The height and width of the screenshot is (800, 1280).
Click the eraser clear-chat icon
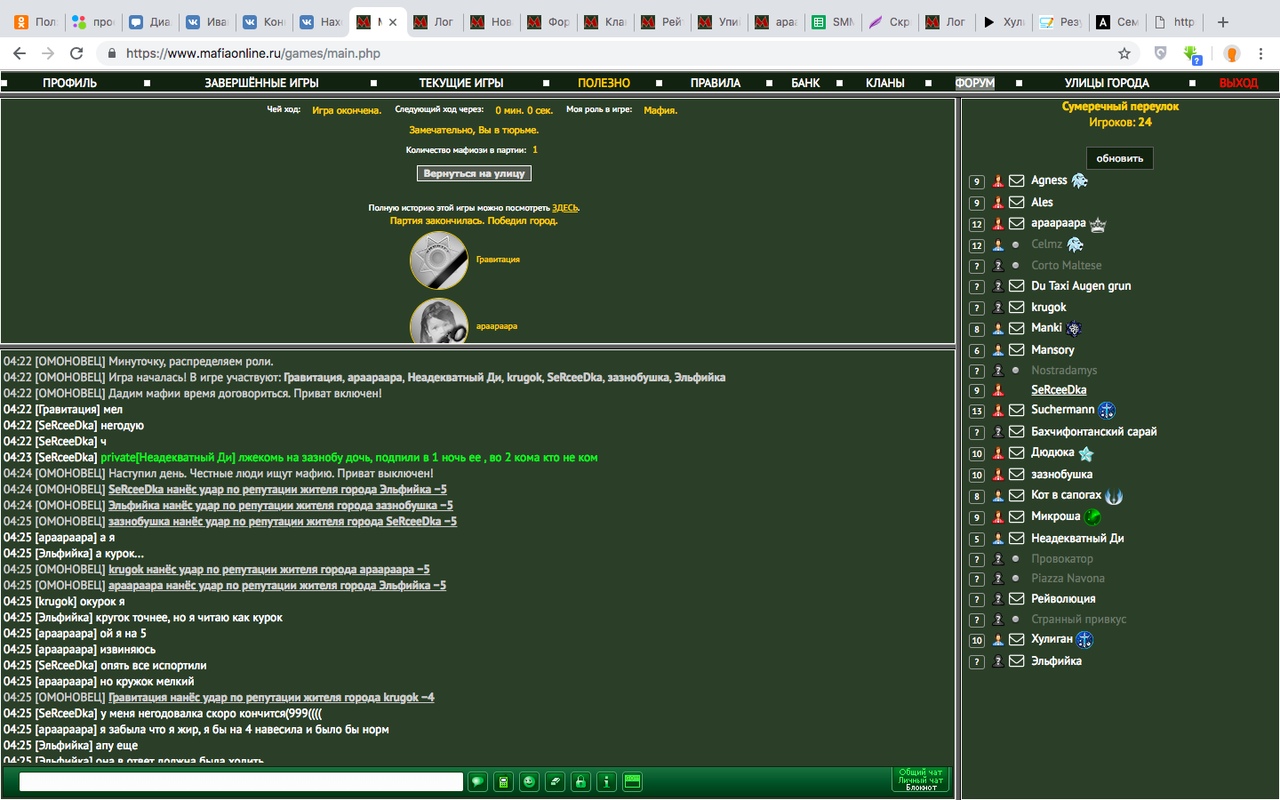pos(555,782)
